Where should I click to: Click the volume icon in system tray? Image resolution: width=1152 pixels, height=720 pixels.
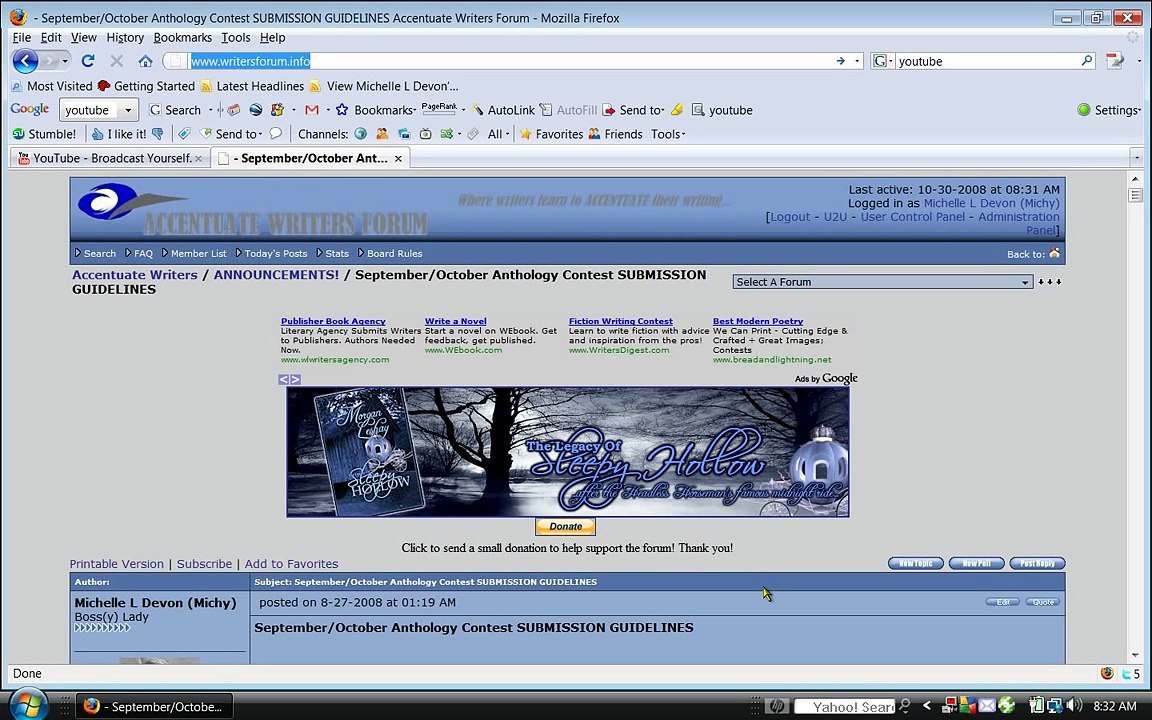[1074, 706]
